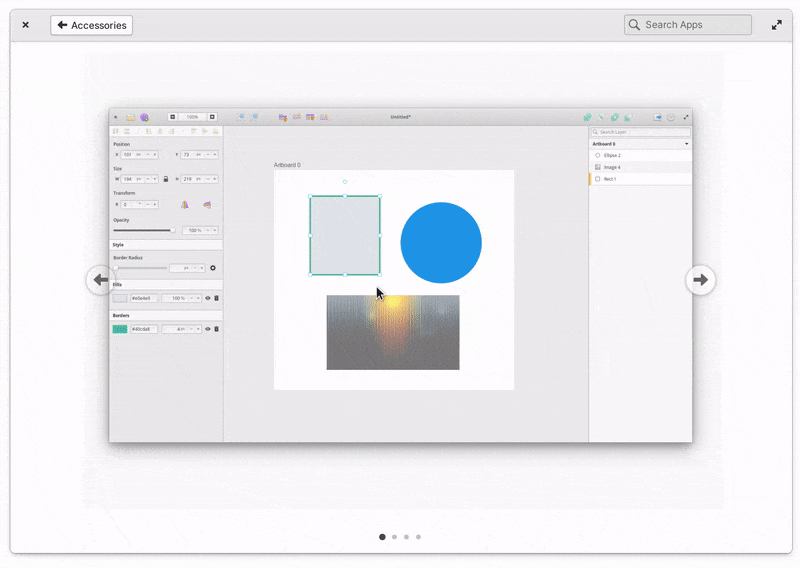Viewport: 800px width, 569px height.
Task: Jump to the fourth screenshot dot
Action: 418,537
